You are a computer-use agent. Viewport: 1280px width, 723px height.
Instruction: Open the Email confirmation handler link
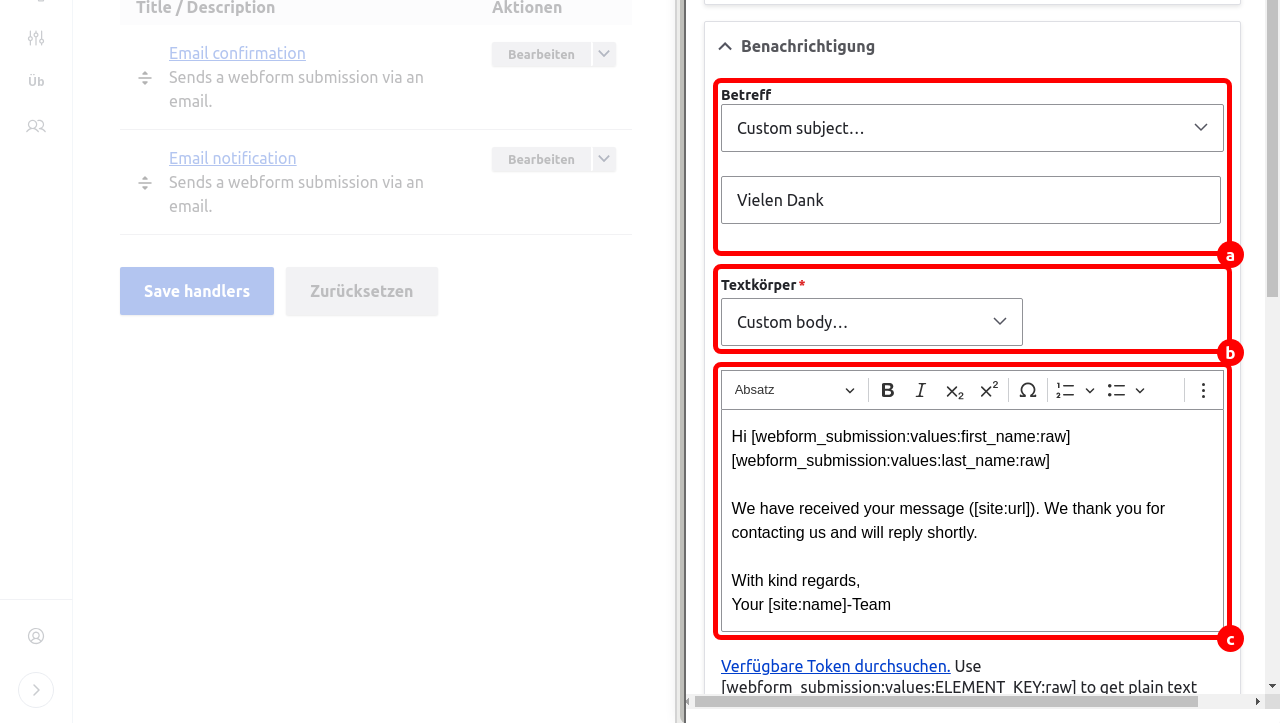pyautogui.click(x=237, y=53)
